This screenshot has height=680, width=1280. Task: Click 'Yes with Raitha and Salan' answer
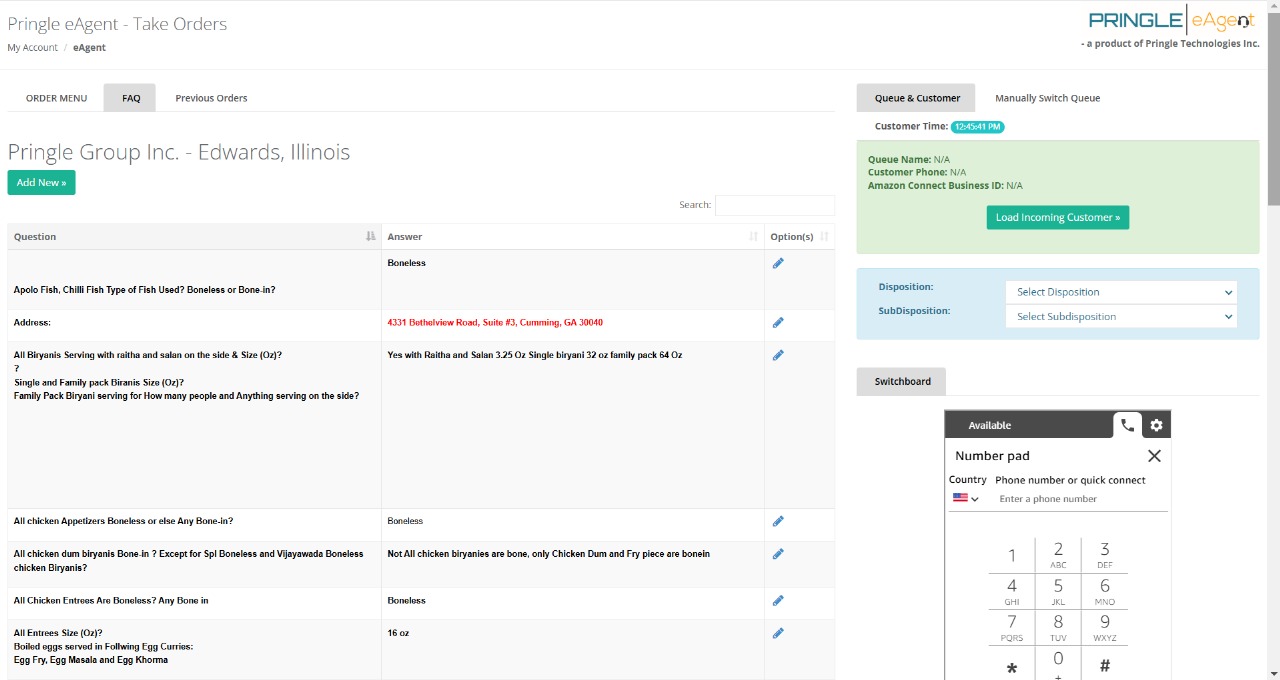coord(535,355)
